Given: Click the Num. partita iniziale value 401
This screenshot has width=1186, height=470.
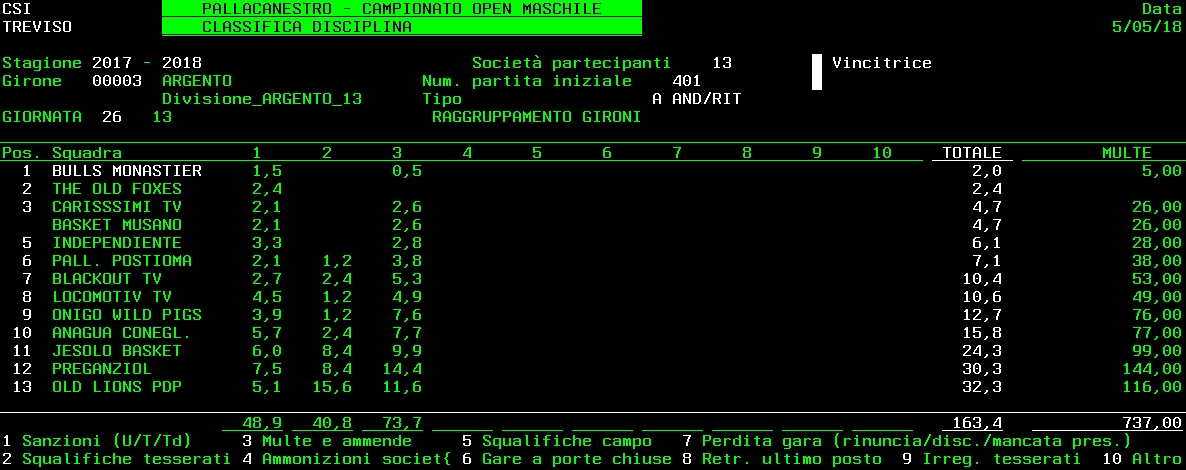Looking at the screenshot, I should [686, 81].
